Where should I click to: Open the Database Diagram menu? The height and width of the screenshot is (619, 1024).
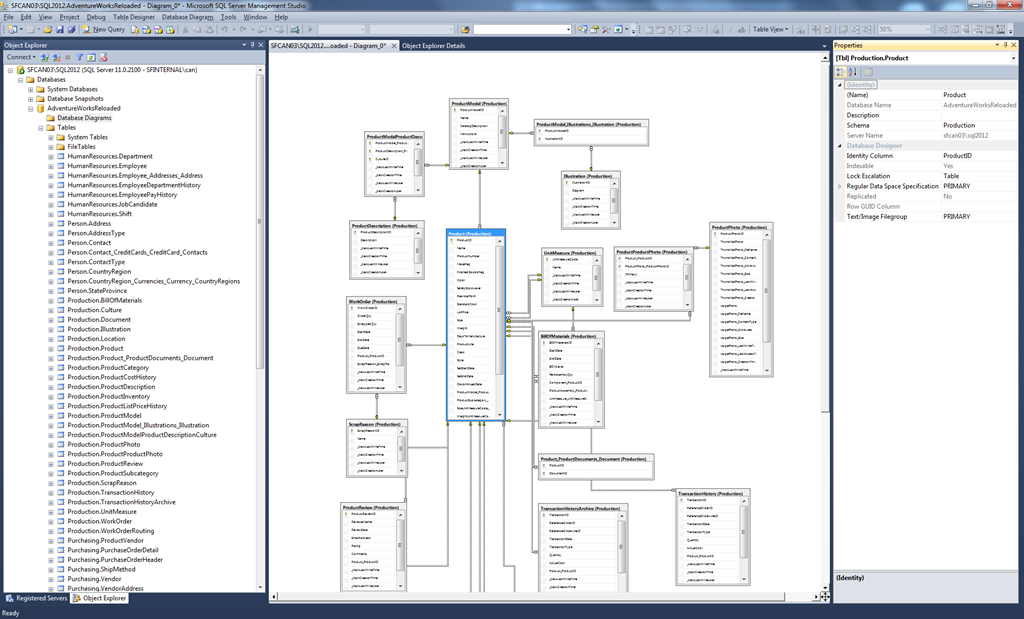(187, 17)
